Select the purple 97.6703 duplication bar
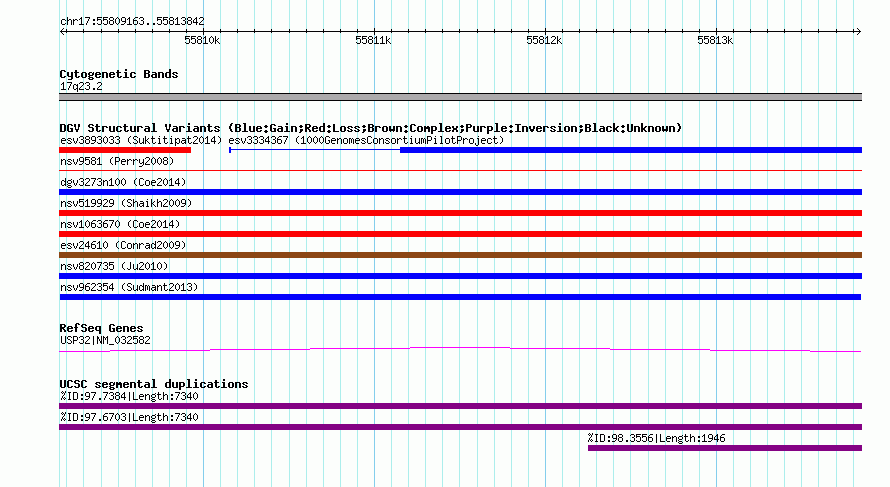Screen dimensions: 890x487 pos(460,427)
